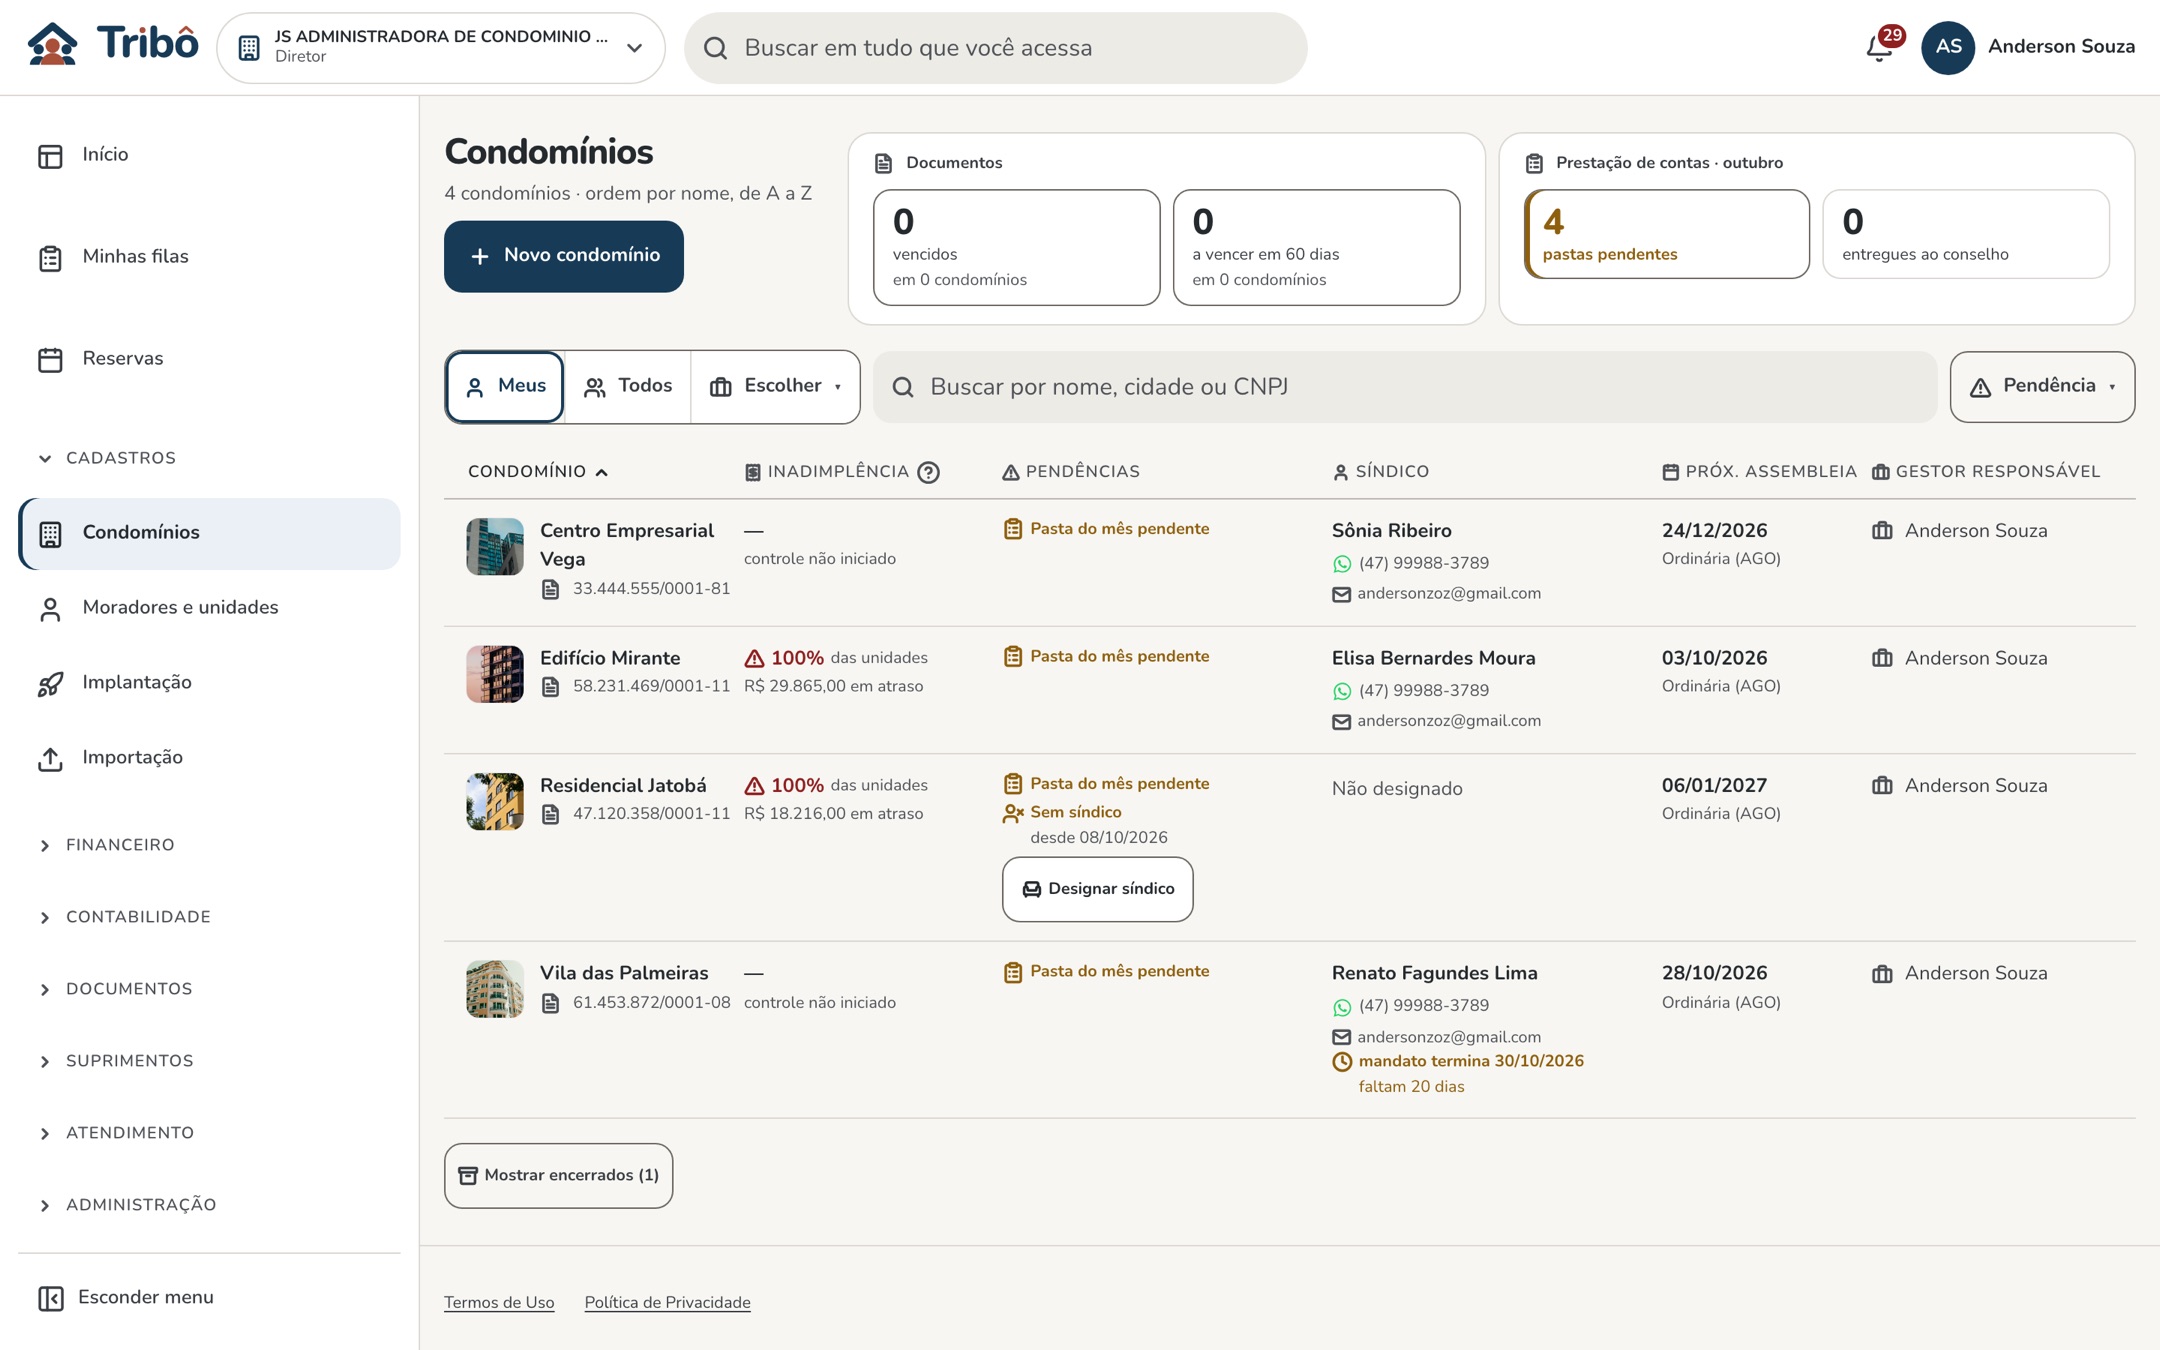The image size is (2160, 1350).
Task: Expand the ADMINISTRAÇÃO section
Action: click(127, 1205)
